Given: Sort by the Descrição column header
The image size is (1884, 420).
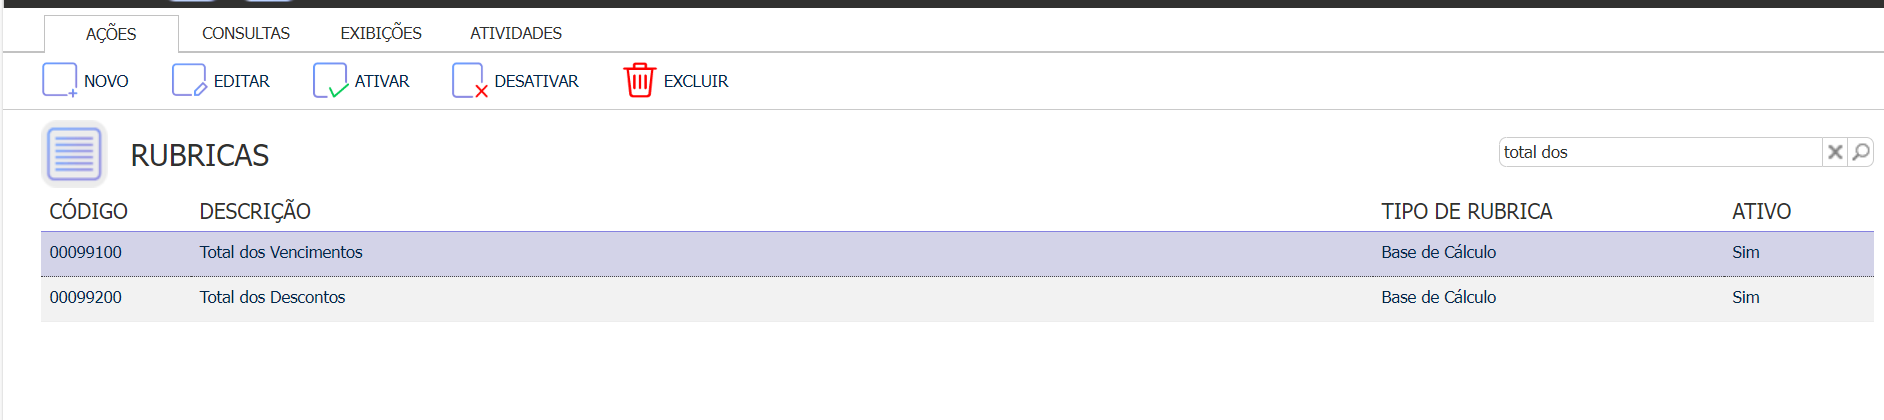Looking at the screenshot, I should point(255,211).
